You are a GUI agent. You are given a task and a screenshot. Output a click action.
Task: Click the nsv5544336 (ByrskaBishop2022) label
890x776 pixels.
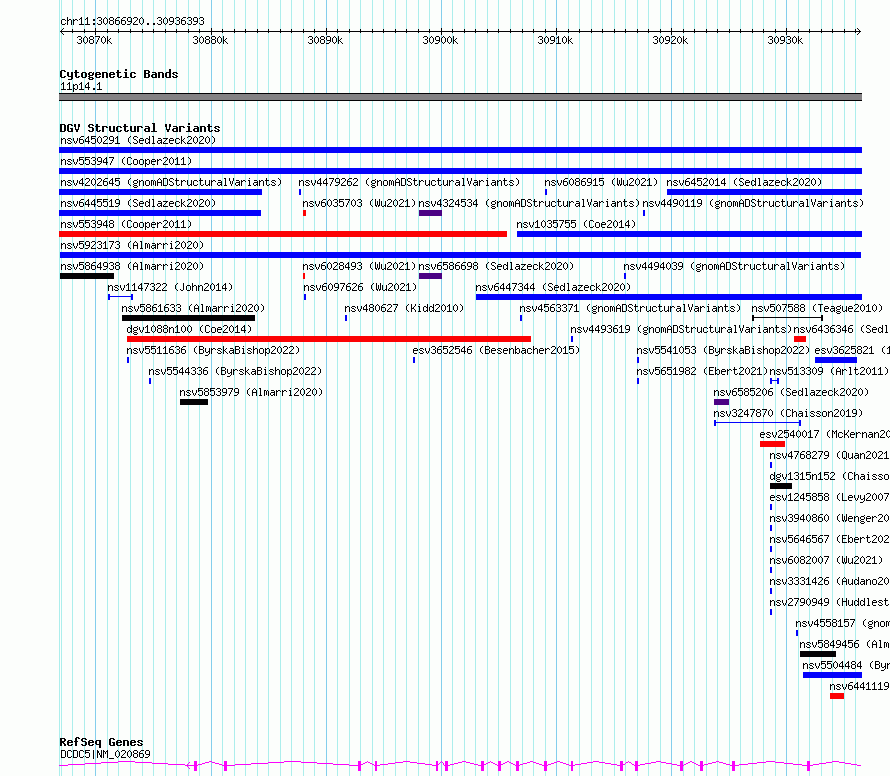(235, 371)
